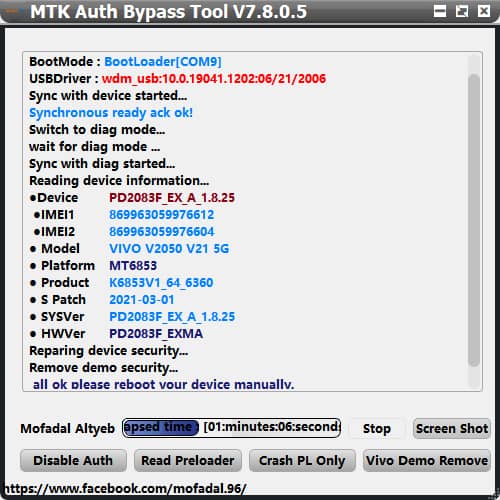Click the HWVer value PD2083F_EXMA
Image resolution: width=500 pixels, height=500 pixels.
tap(156, 334)
